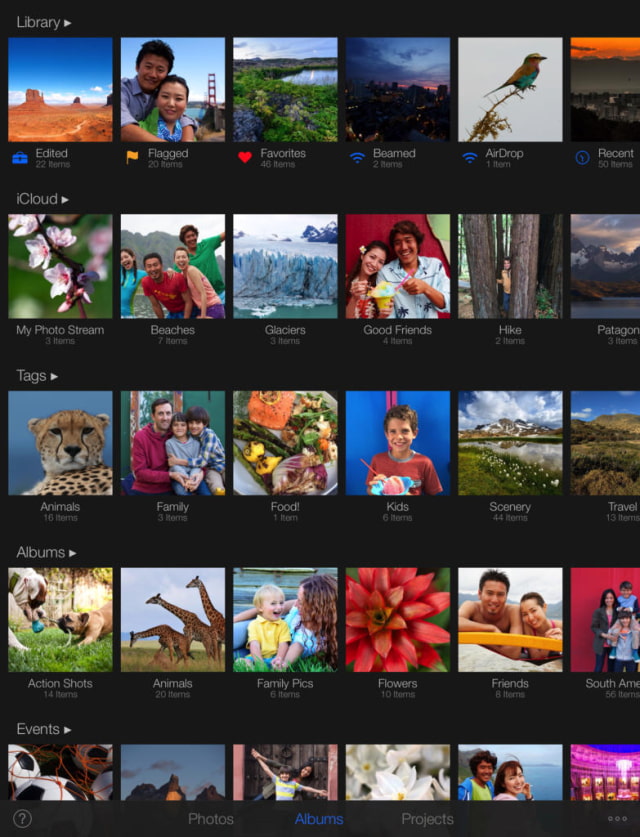Click the Recent clock icon
Screen dimensions: 640x837
582,158
